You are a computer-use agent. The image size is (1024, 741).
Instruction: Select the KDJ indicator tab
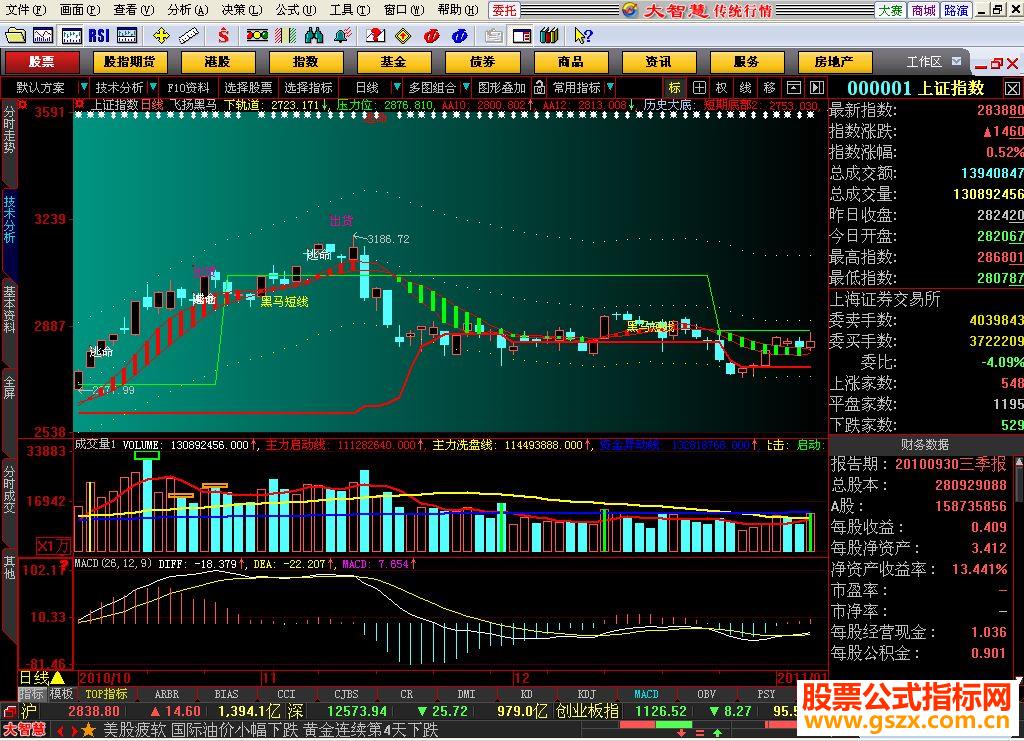point(586,693)
